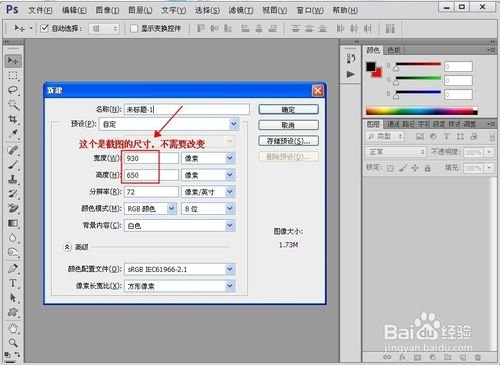Open the sRGB IEC61966-2.1 color profile dropdown
Viewport: 500px width, 365px height.
pos(180,269)
